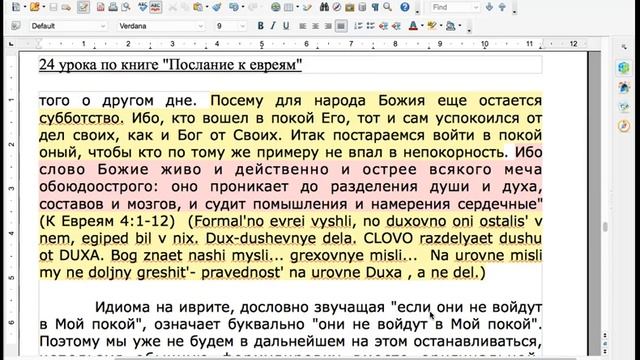Apply the Highlighting color marker

click(431, 26)
